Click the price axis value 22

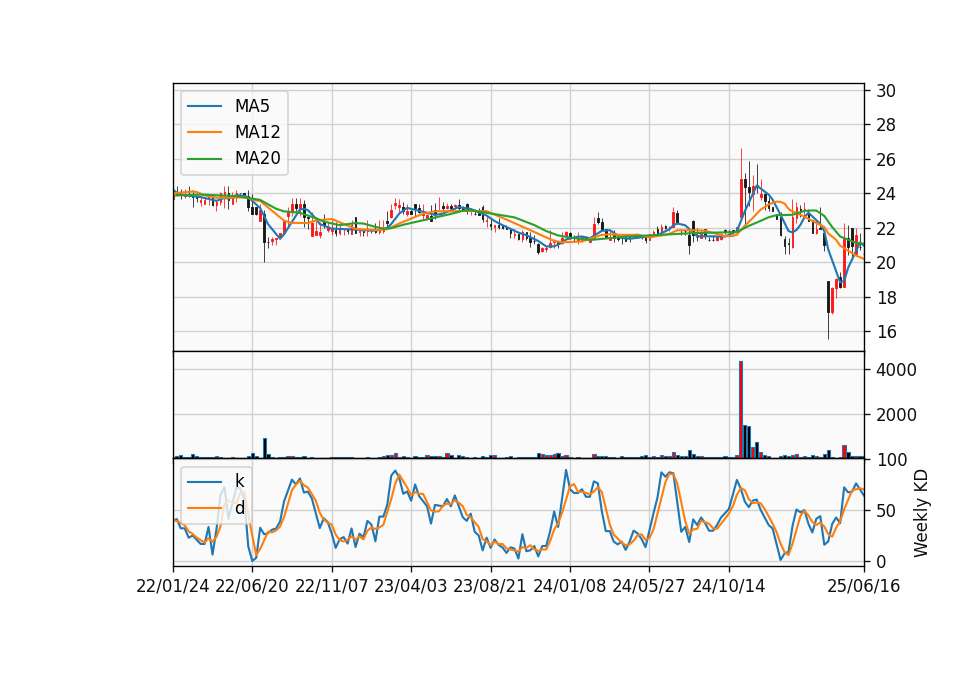point(885,229)
